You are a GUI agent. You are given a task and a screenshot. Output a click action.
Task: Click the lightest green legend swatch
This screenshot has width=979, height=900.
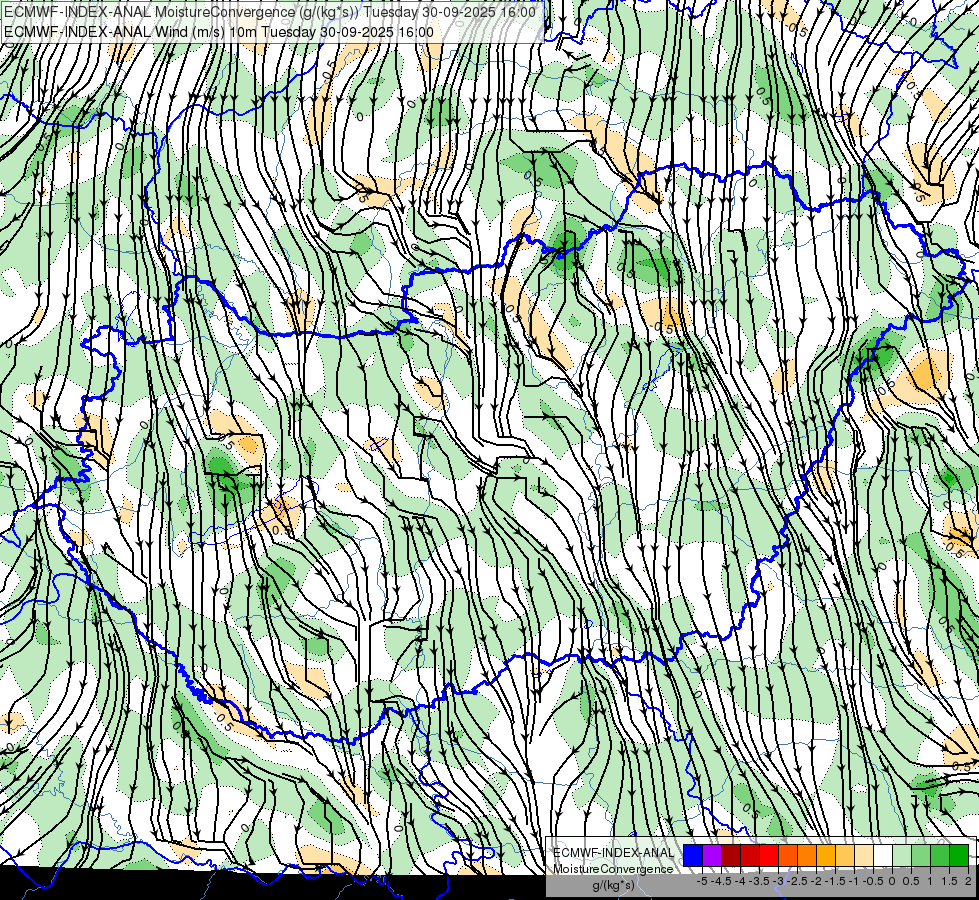coord(902,855)
